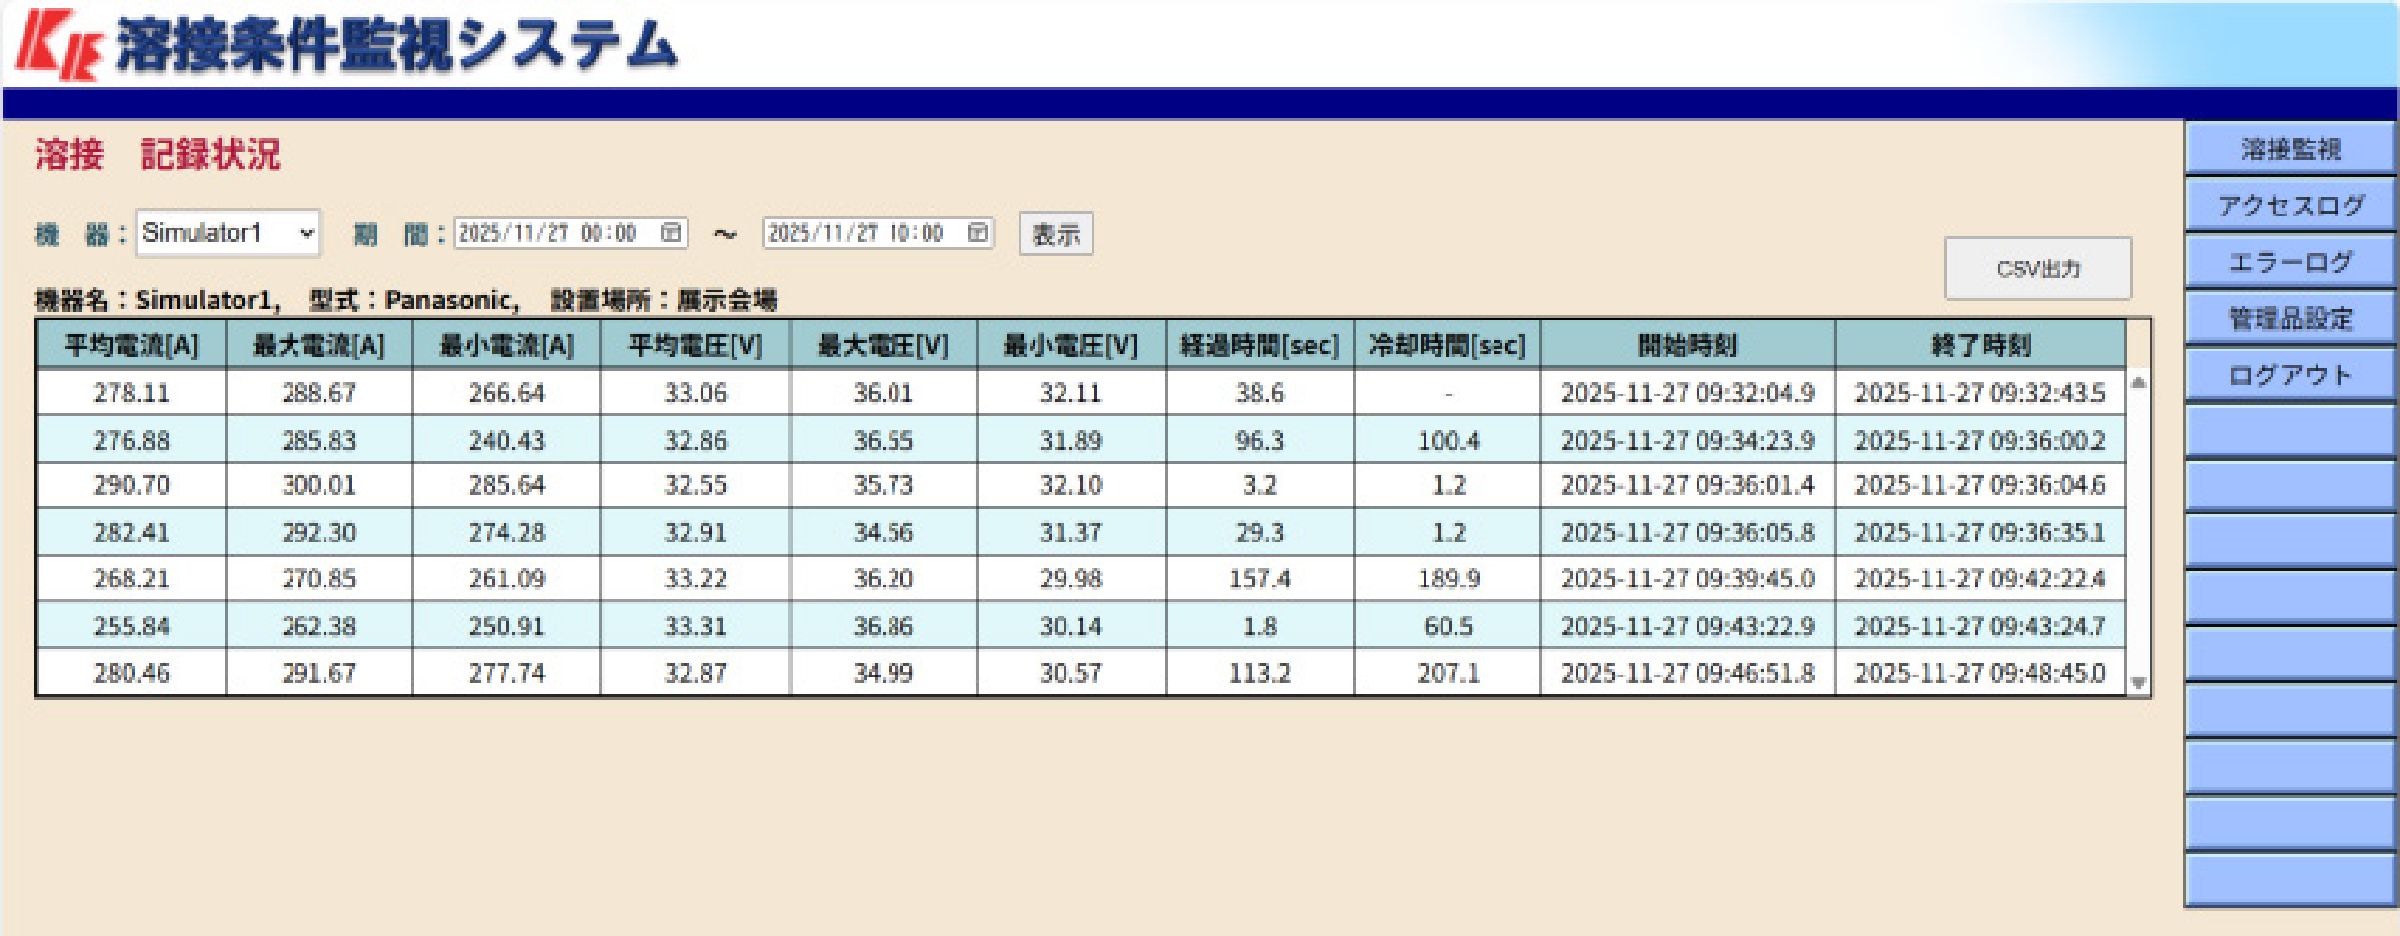Select 平均電流[A] column header
The width and height of the screenshot is (2400, 936).
point(131,346)
